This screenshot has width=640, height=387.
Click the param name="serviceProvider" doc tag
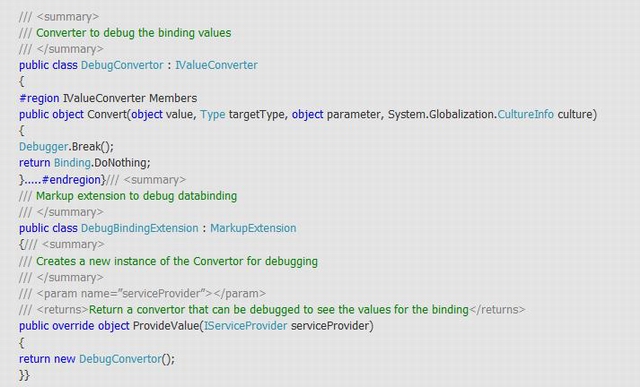pos(151,294)
